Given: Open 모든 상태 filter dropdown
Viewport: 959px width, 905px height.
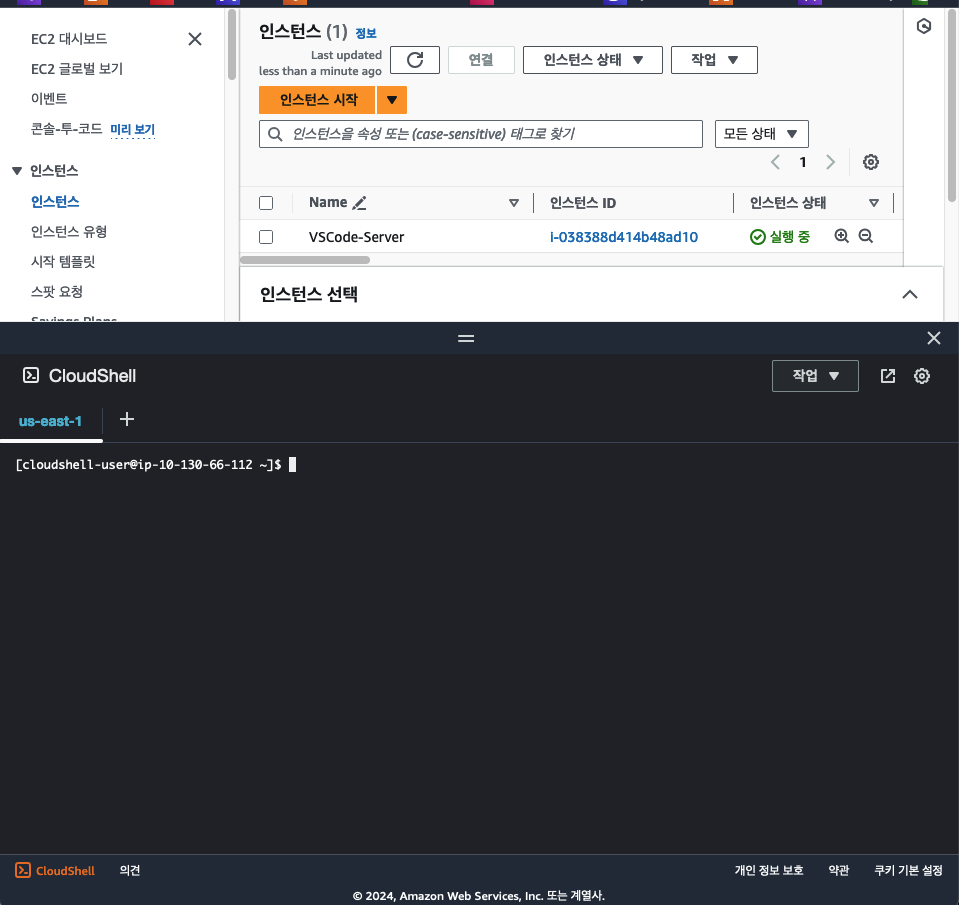Looking at the screenshot, I should 761,134.
